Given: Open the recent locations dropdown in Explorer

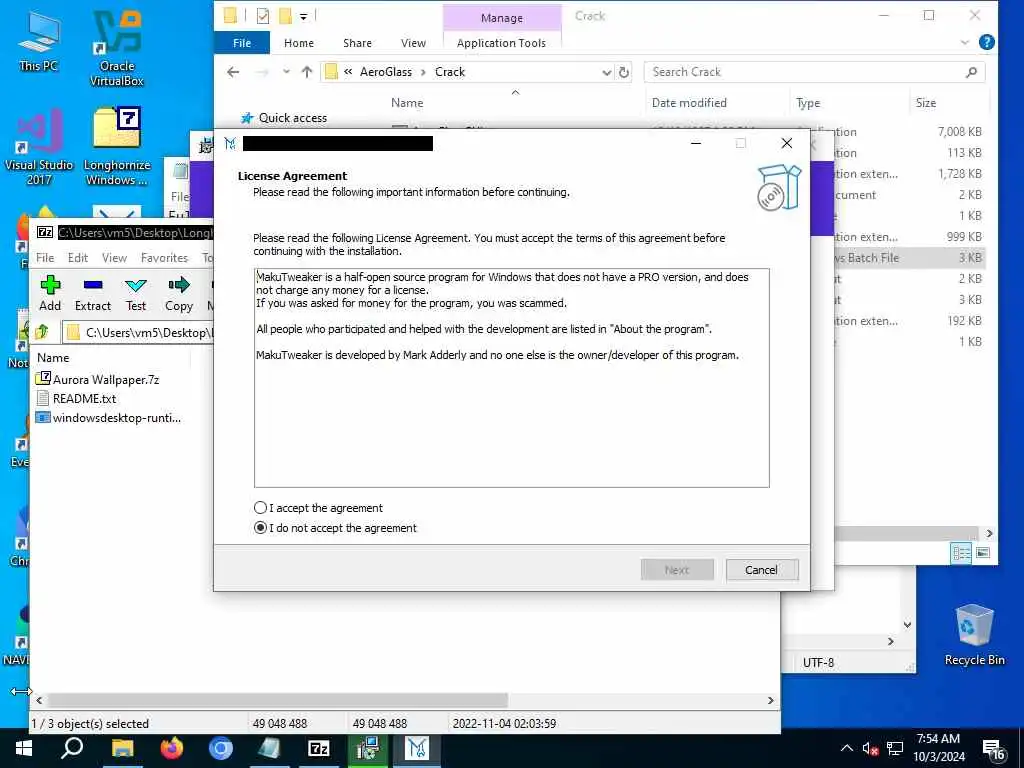Looking at the screenshot, I should [x=286, y=72].
